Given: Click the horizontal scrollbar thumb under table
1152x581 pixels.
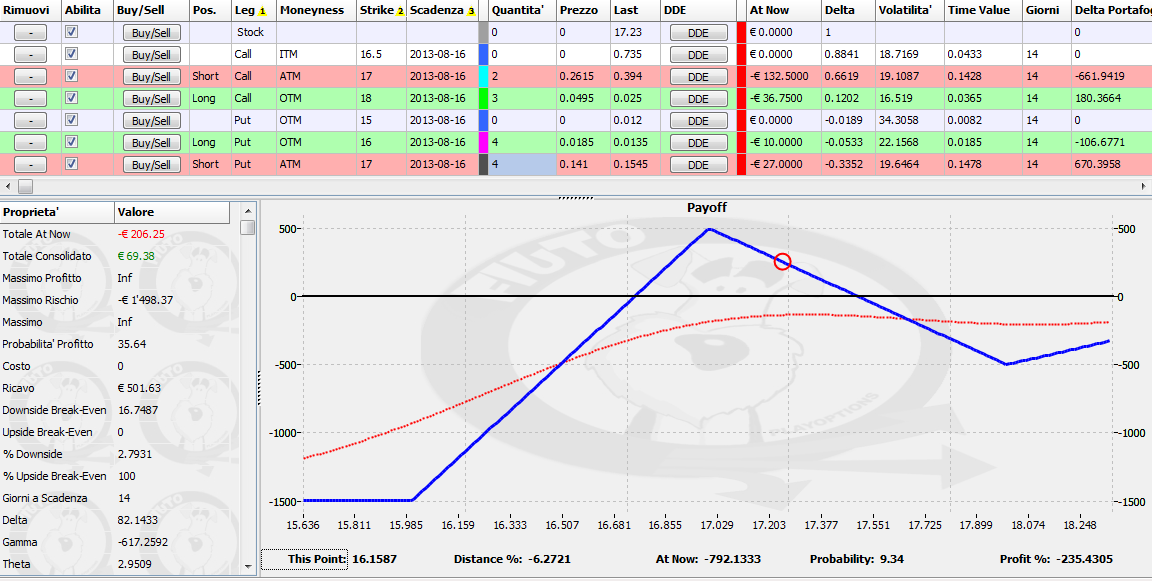Looking at the screenshot, I should pyautogui.click(x=25, y=187).
